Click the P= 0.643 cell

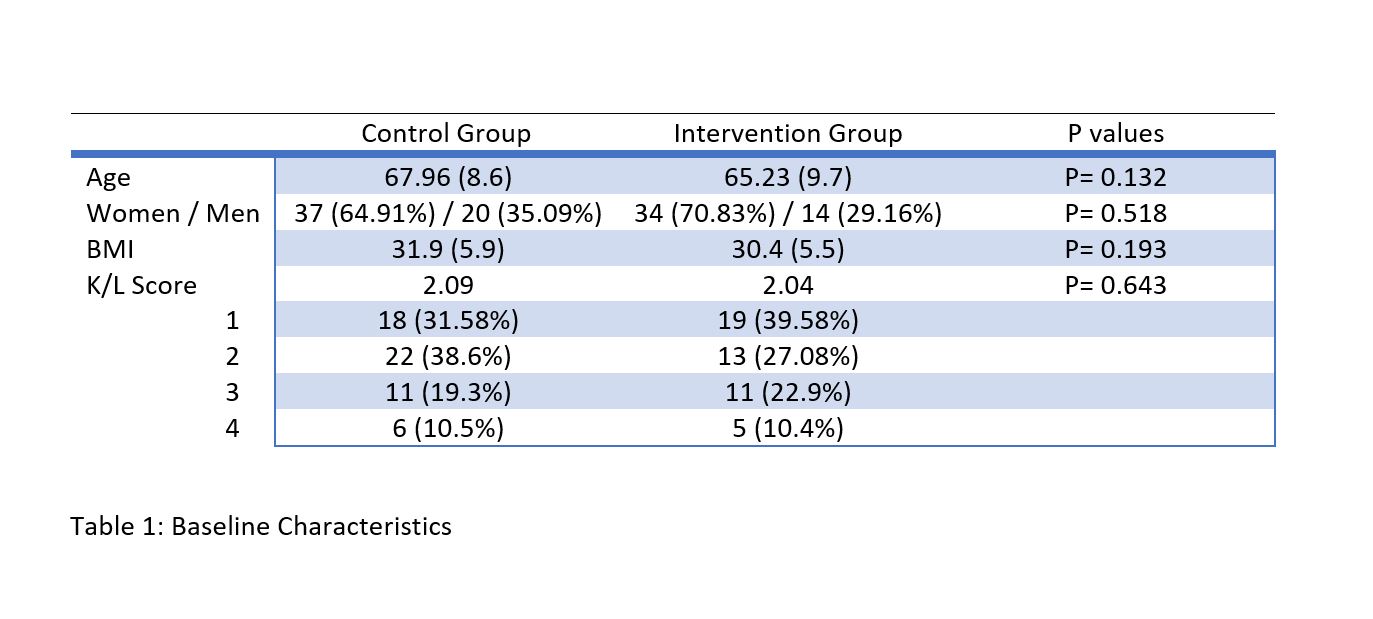[x=1116, y=286]
